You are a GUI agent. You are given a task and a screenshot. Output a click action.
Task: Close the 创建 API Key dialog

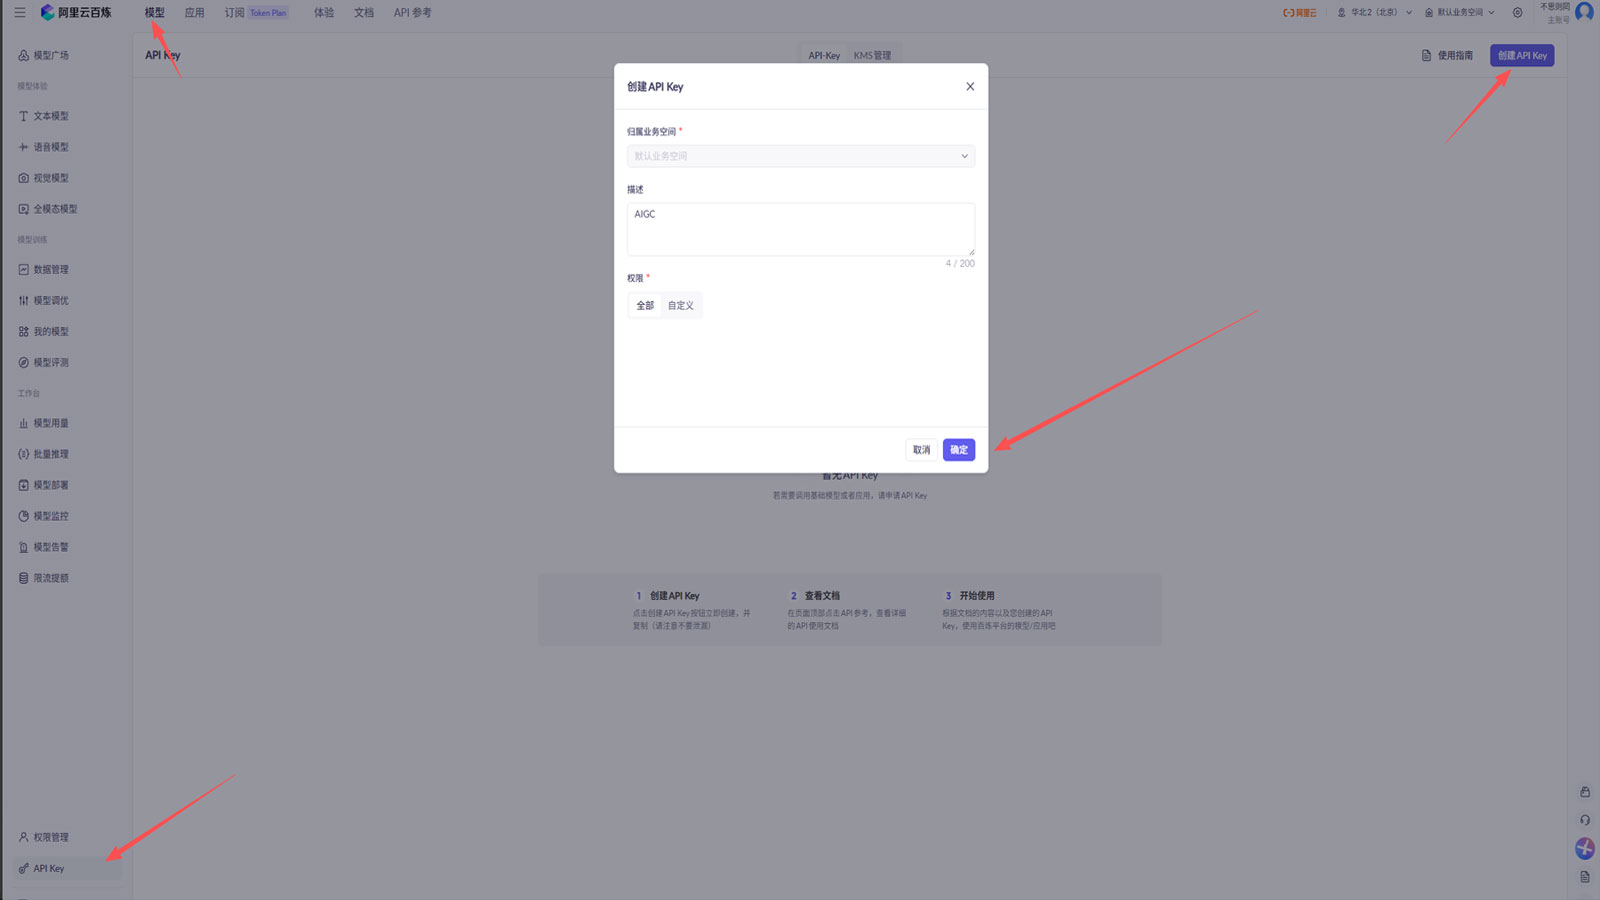[970, 87]
